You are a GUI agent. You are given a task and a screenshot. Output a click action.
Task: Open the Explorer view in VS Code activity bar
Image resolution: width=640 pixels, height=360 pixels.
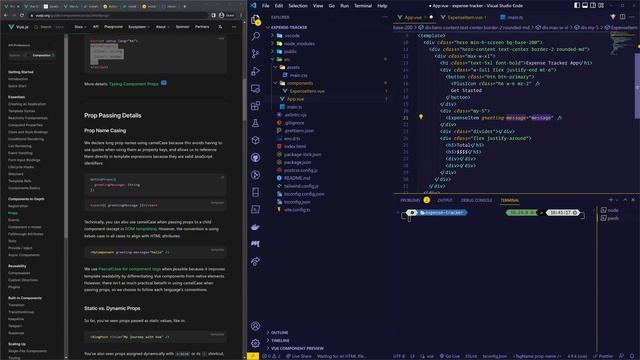tap(256, 20)
